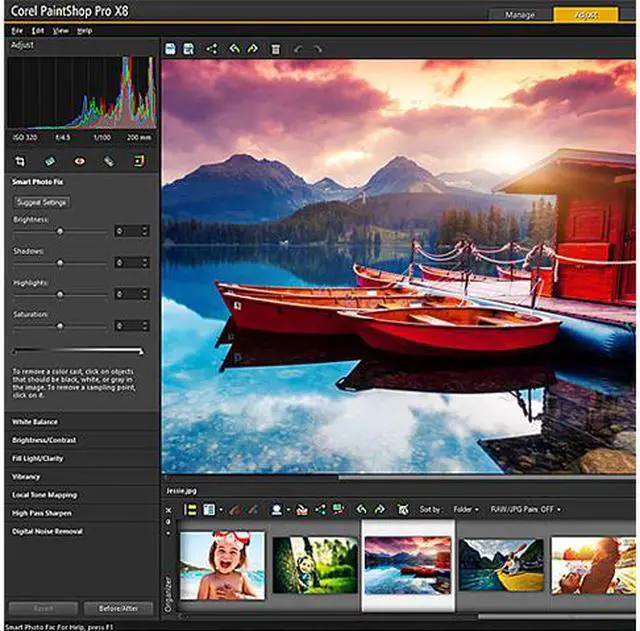Image resolution: width=640 pixels, height=631 pixels.
Task: Open the File menu
Action: [17, 31]
